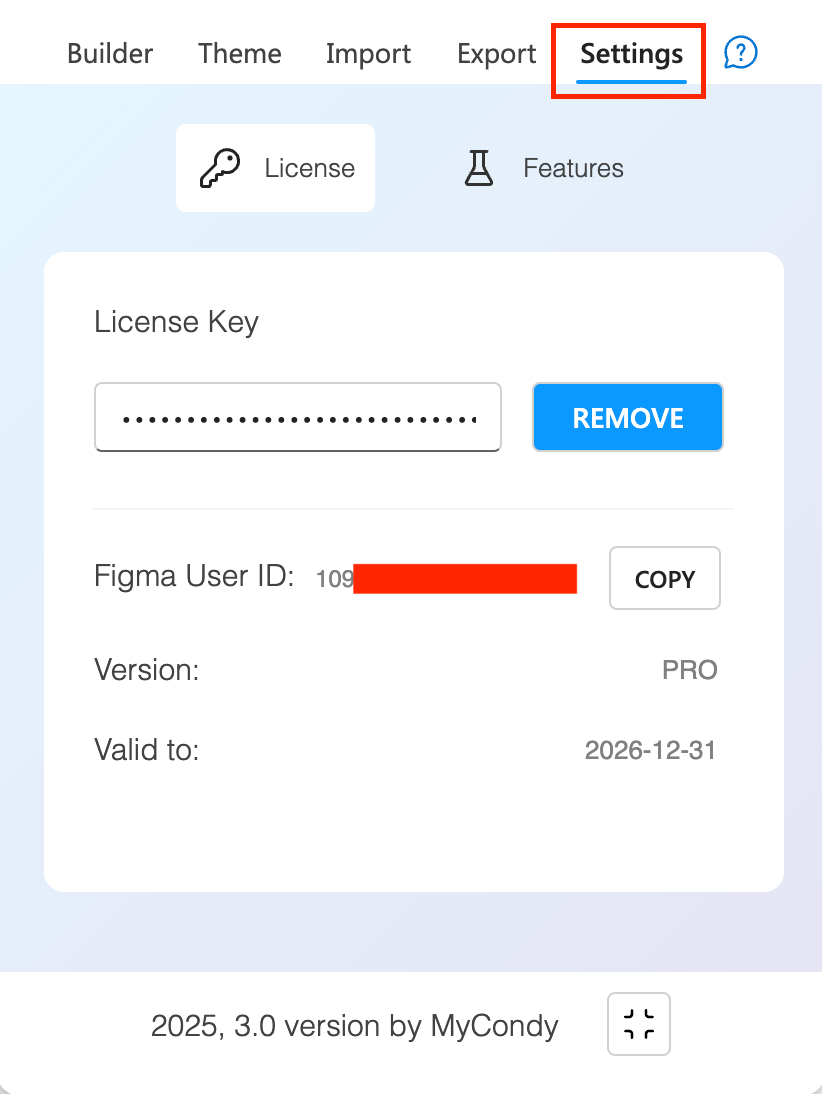Switch to the Features sub-tab label
The width and height of the screenshot is (822, 1094).
pos(574,168)
